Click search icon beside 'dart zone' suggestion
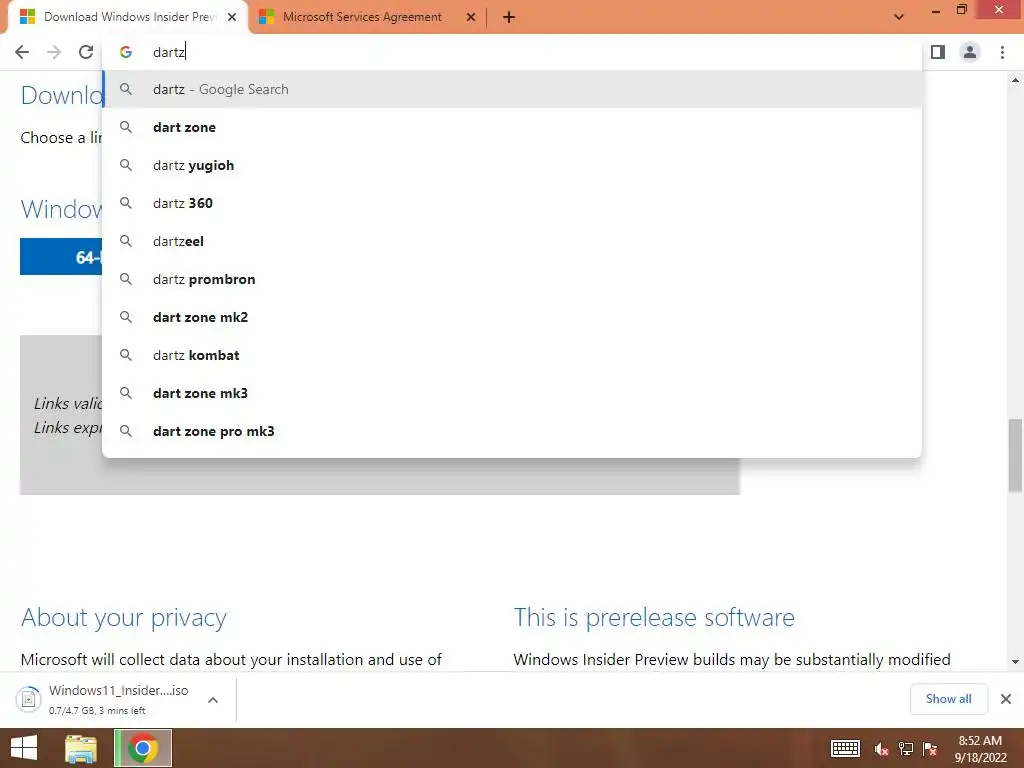Viewport: 1024px width, 768px height. tap(126, 127)
